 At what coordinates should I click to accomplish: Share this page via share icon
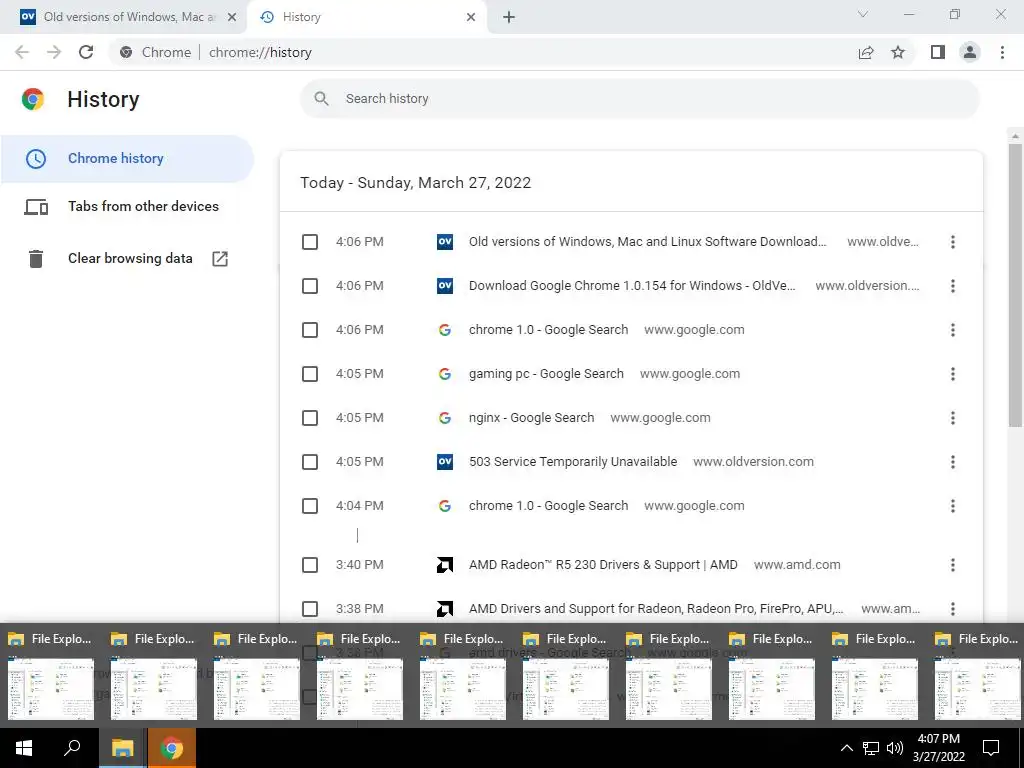click(866, 52)
